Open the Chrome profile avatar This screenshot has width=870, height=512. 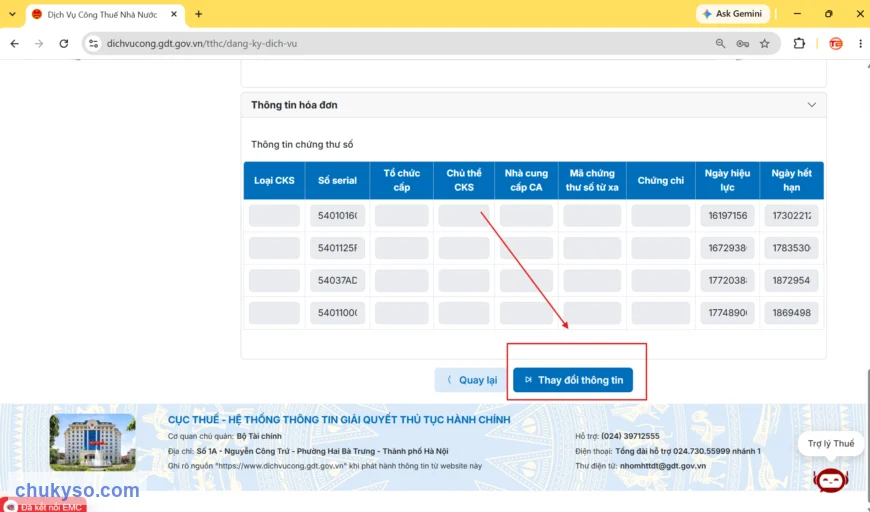836,43
